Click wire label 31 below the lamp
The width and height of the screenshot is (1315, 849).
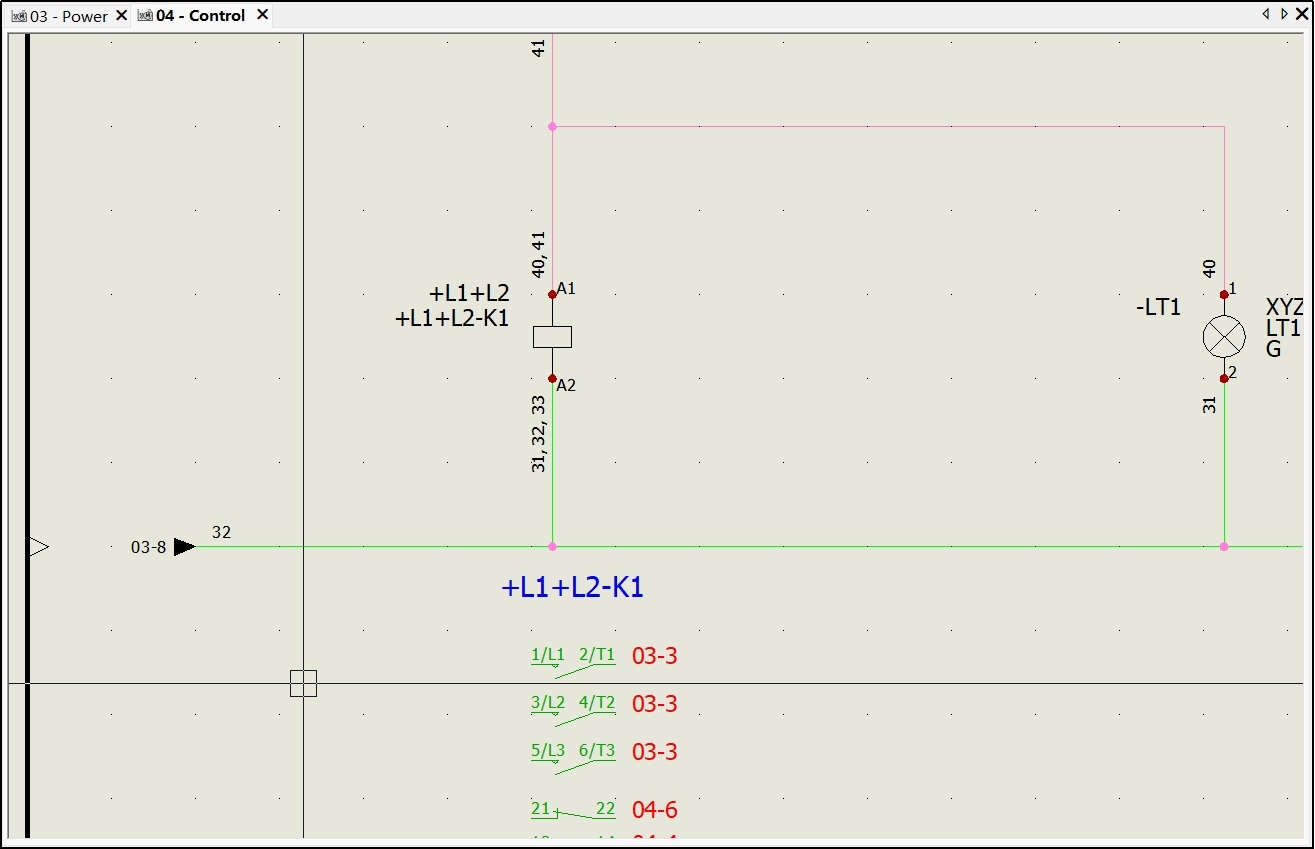point(1210,405)
